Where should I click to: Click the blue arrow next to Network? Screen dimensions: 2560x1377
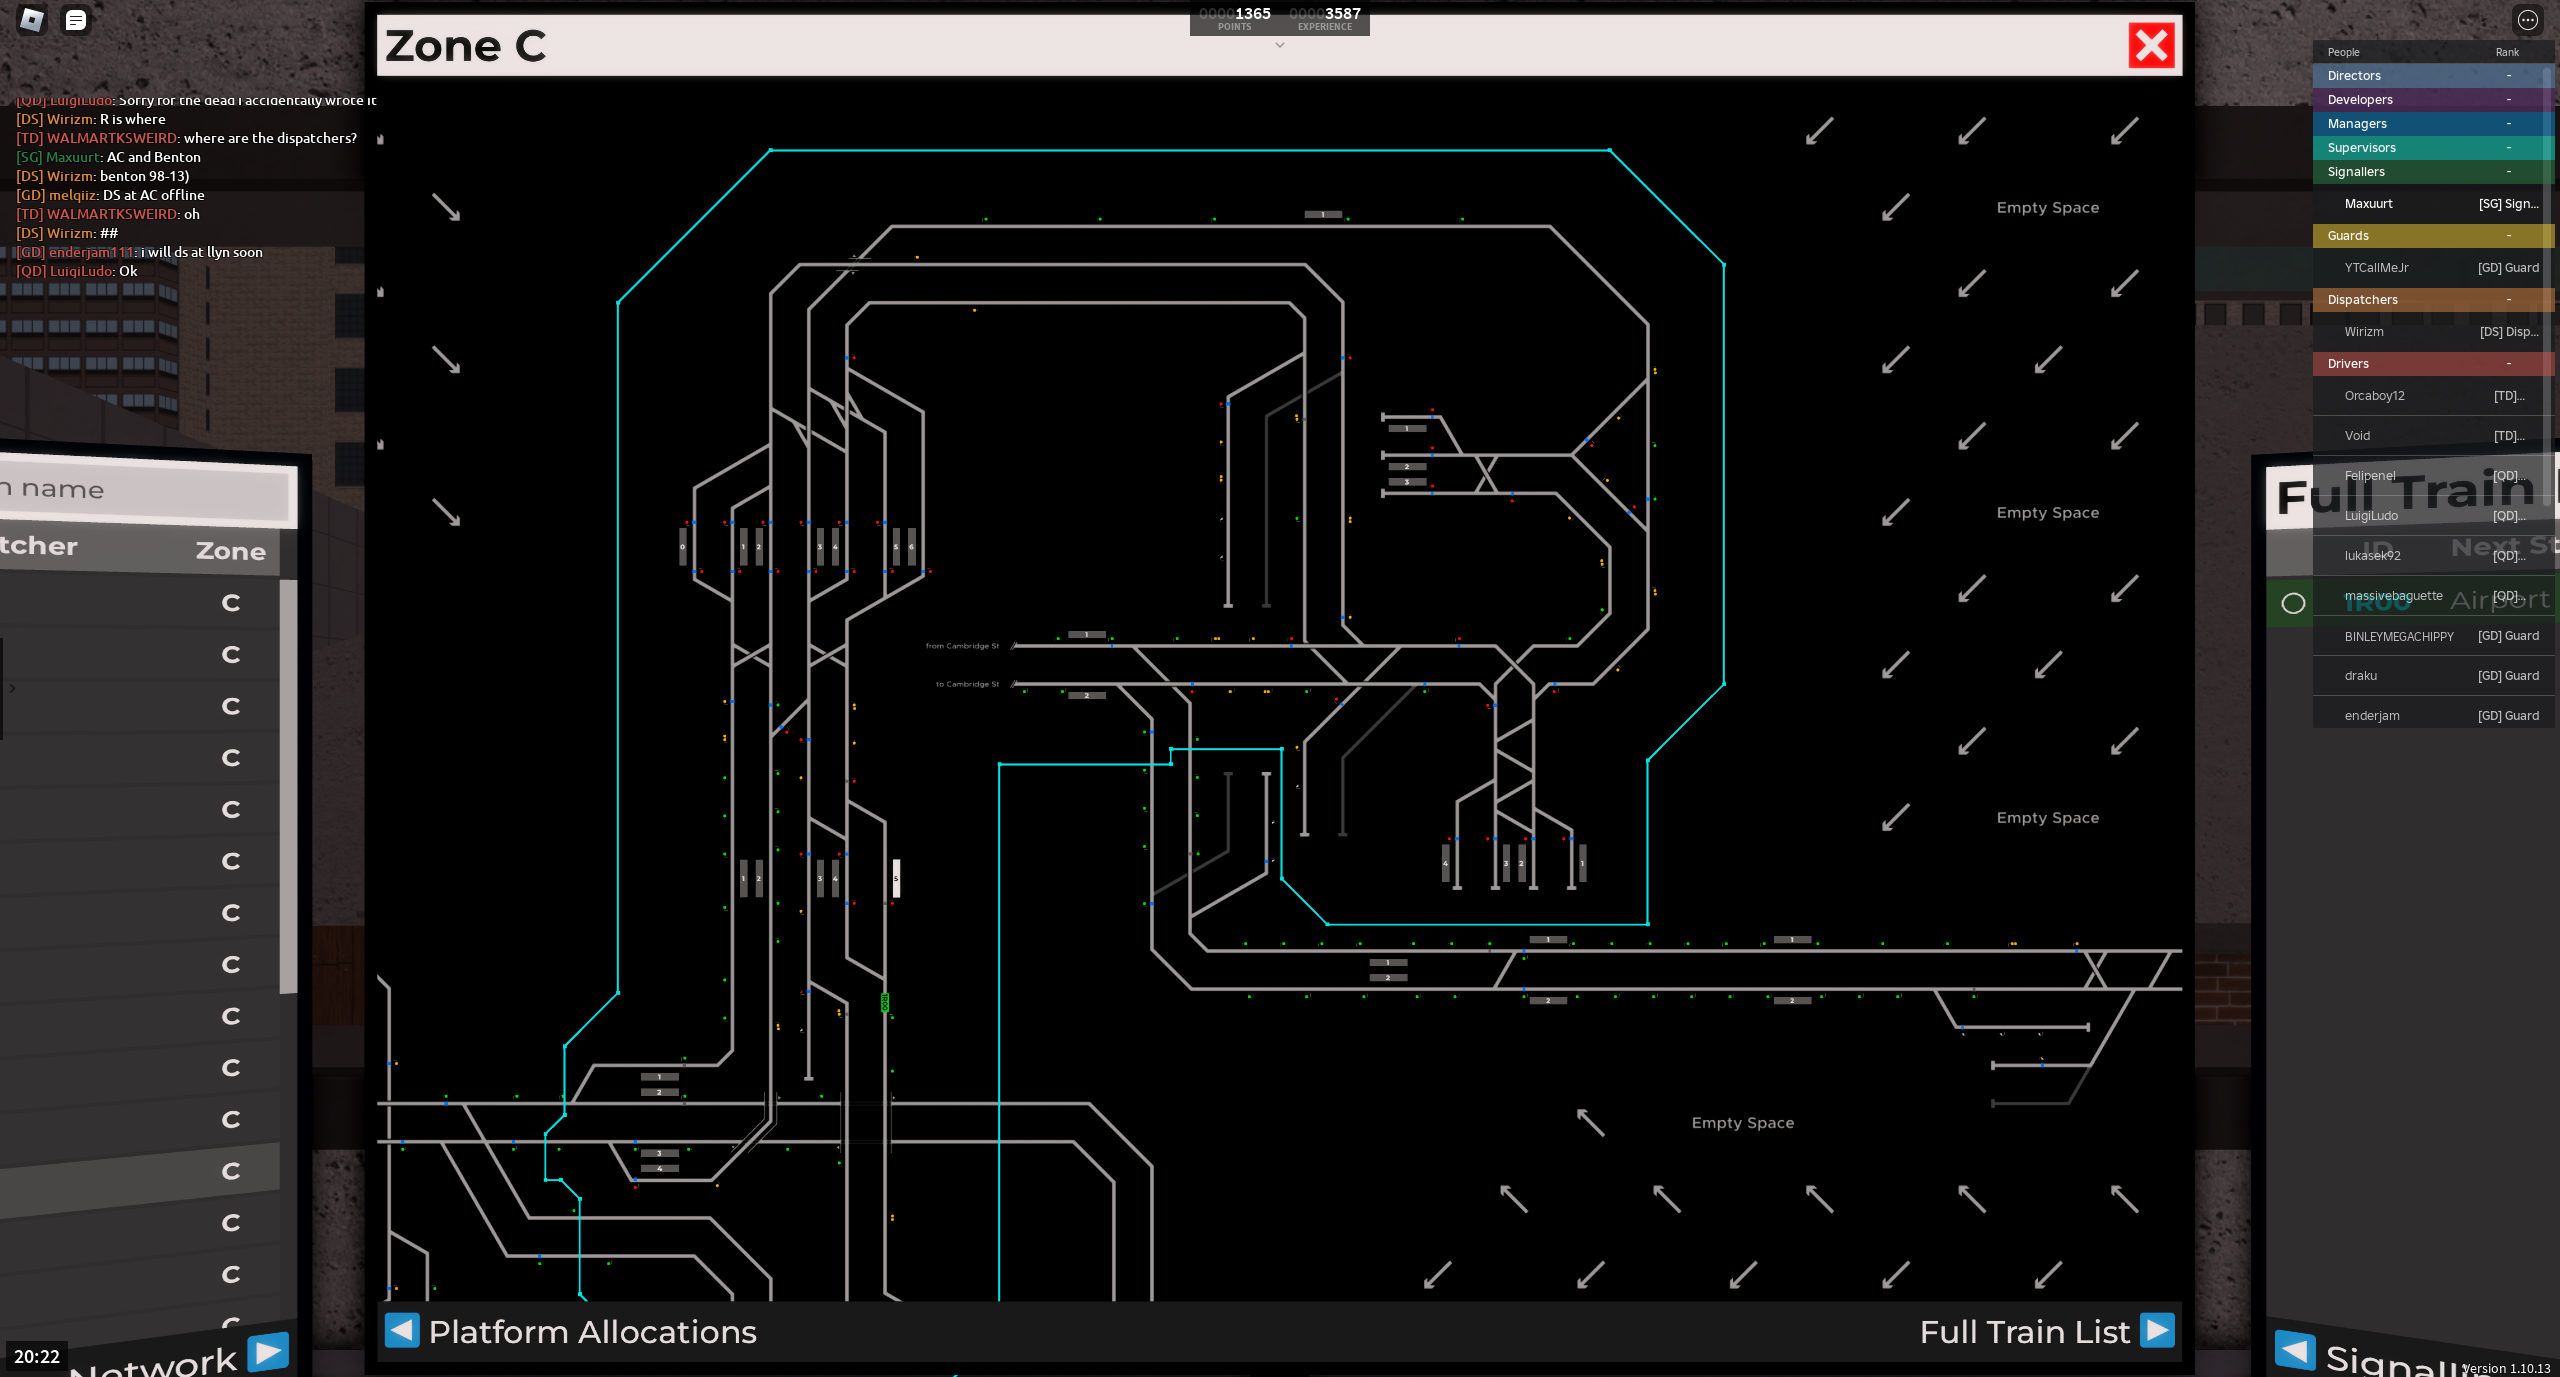pyautogui.click(x=267, y=1352)
